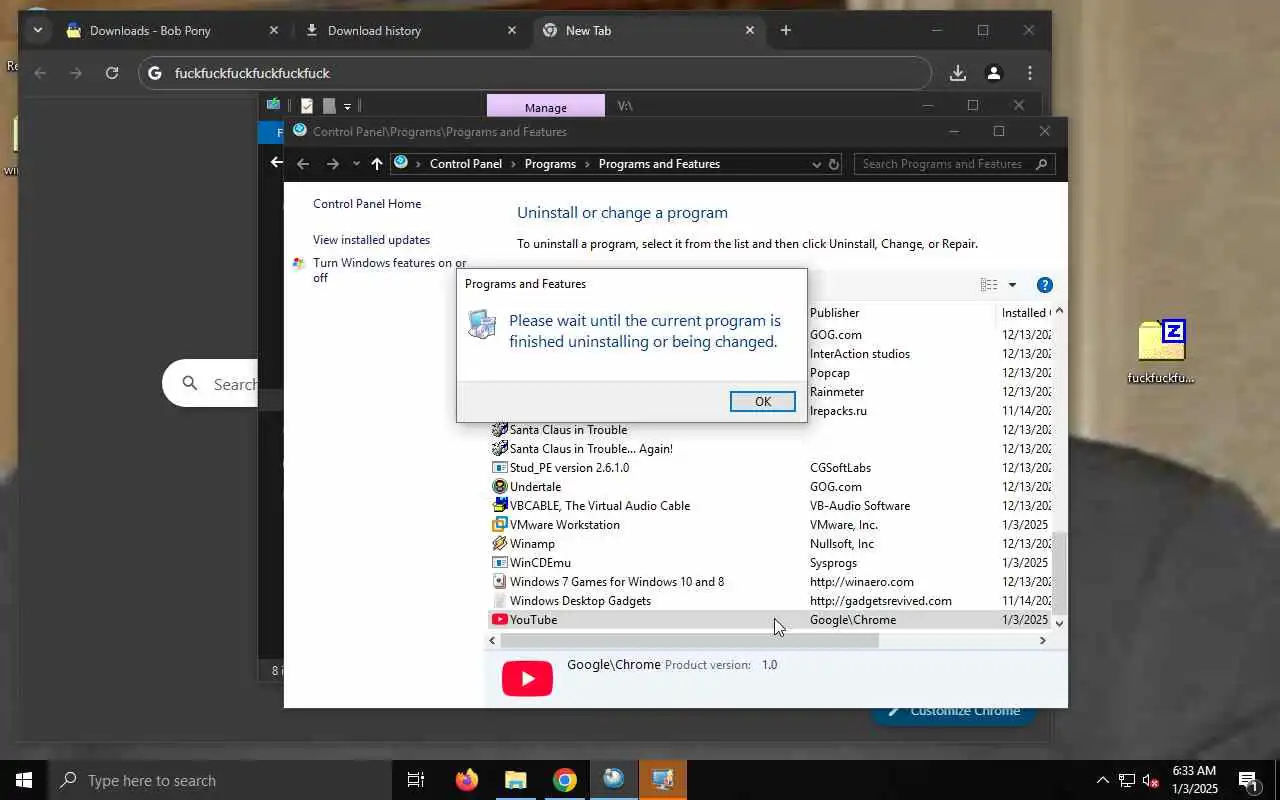This screenshot has height=800, width=1280.
Task: Click the Chrome address bar
Action: point(535,73)
